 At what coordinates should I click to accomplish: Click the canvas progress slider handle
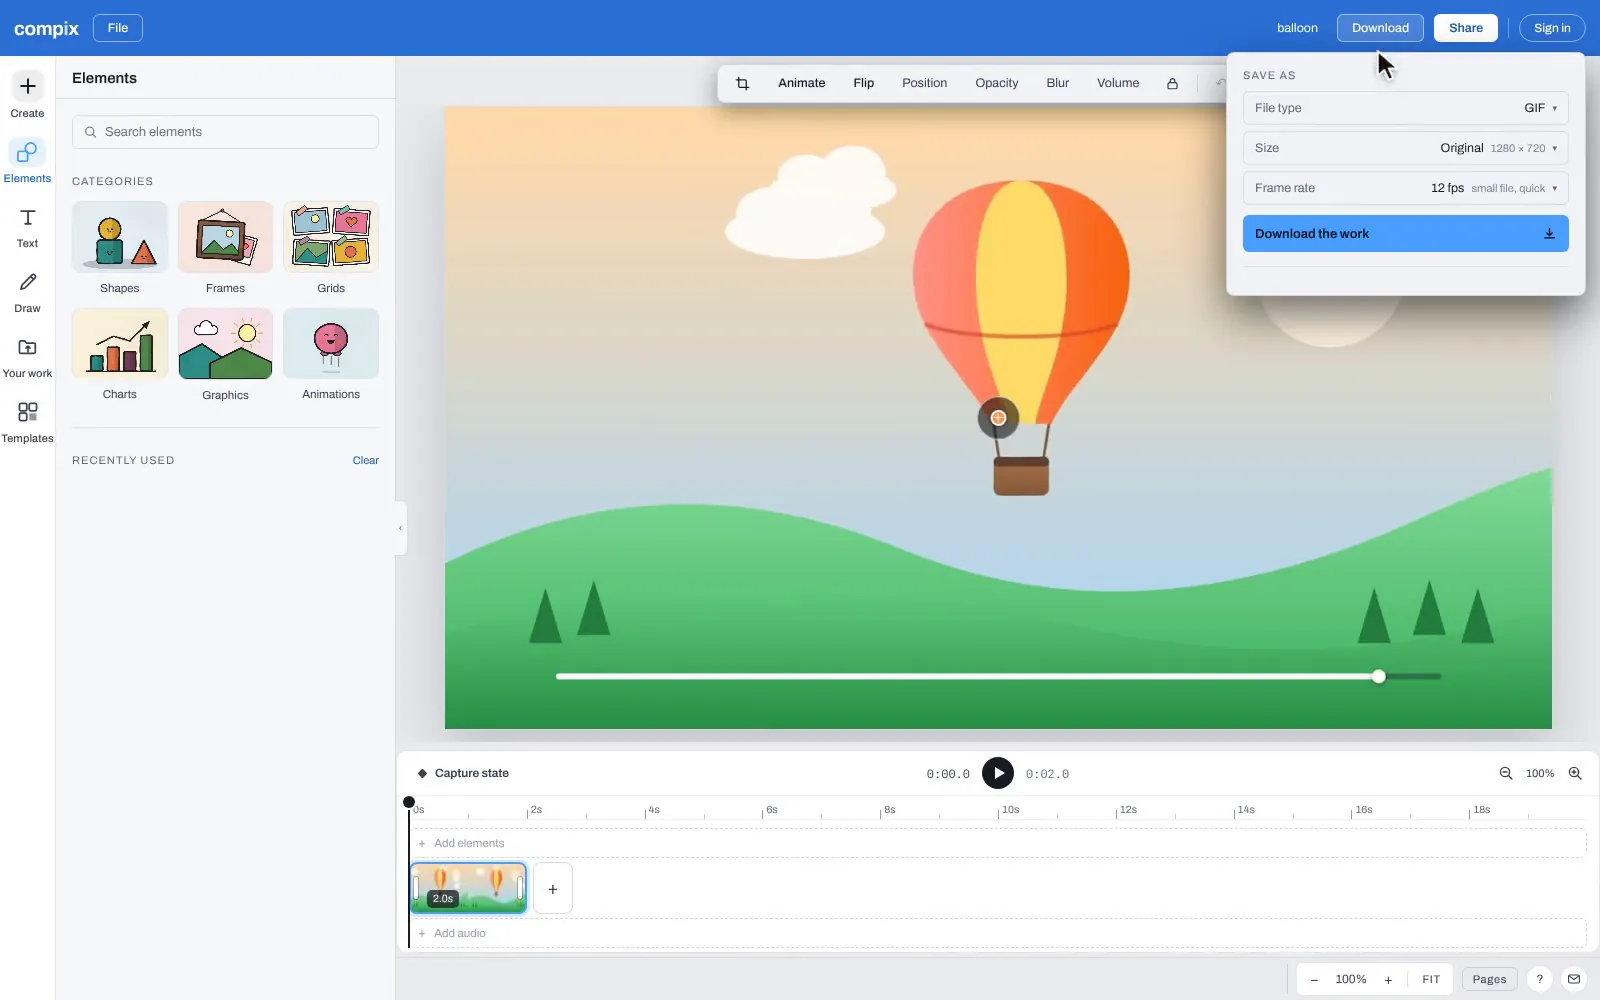click(1379, 676)
